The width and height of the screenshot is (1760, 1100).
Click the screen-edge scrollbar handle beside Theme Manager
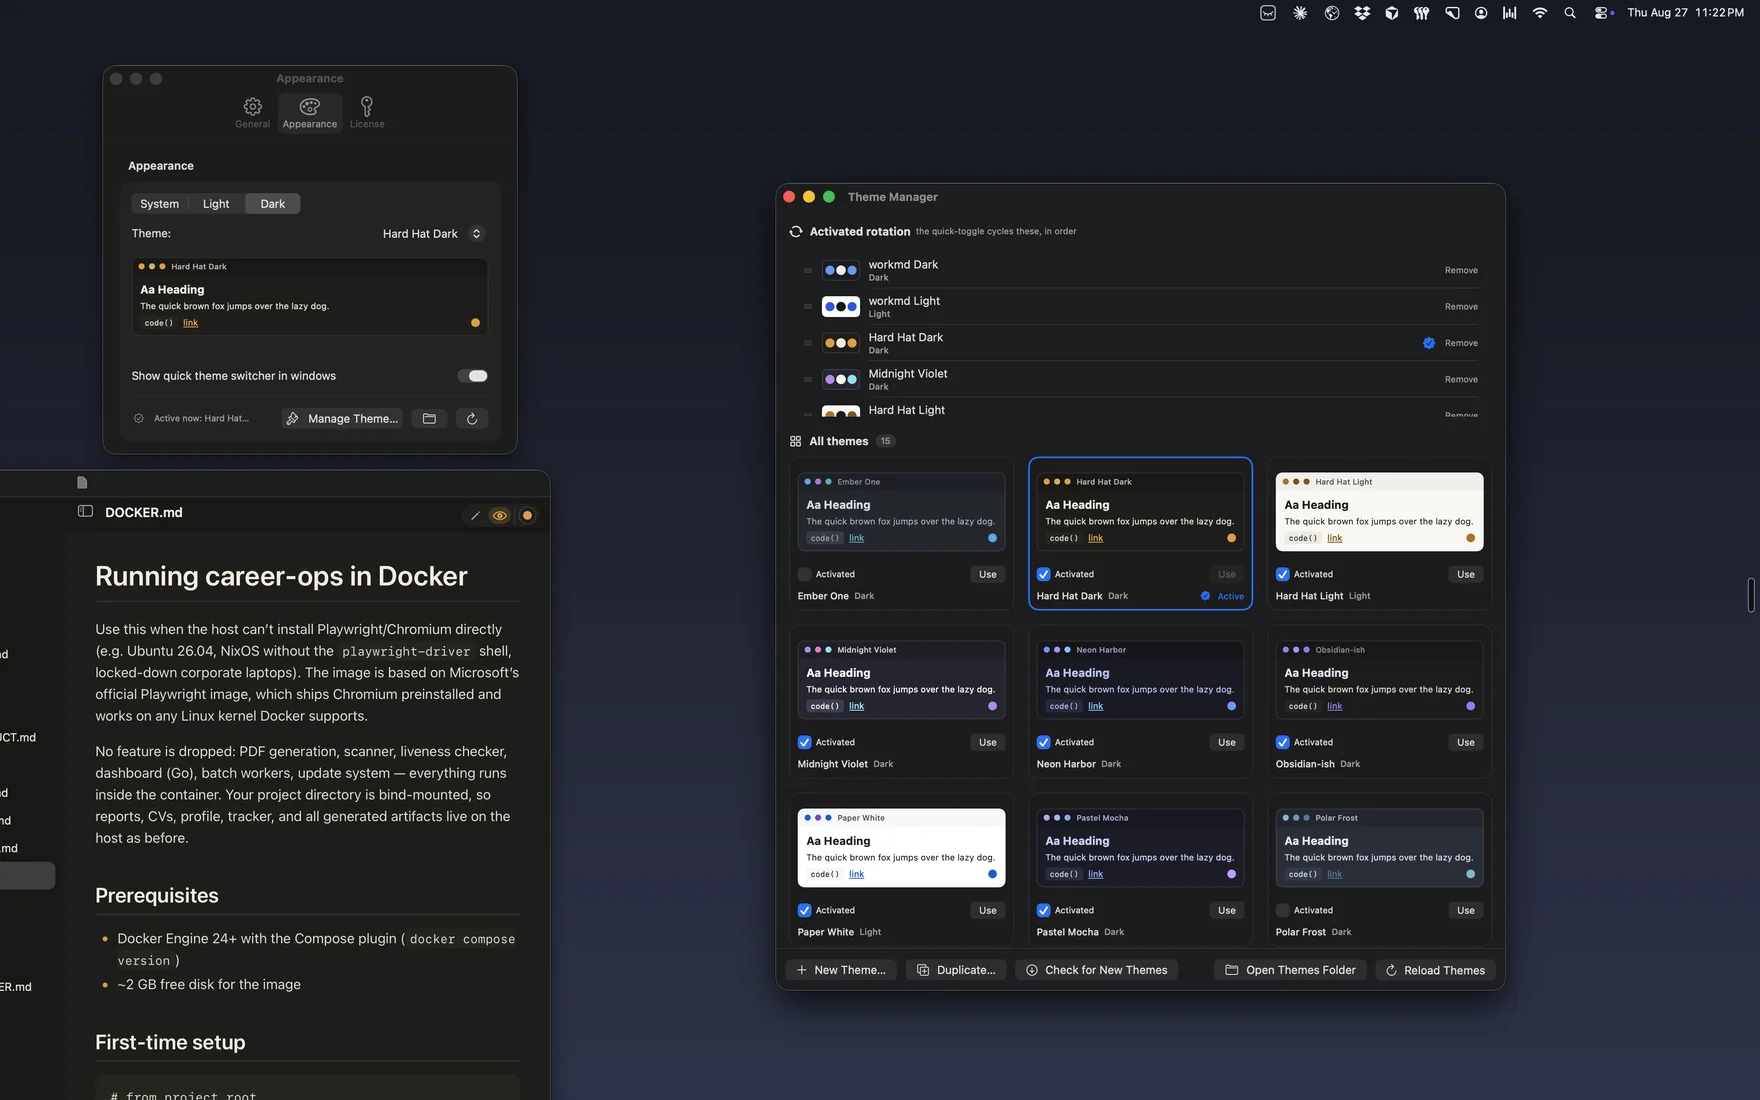click(1751, 595)
